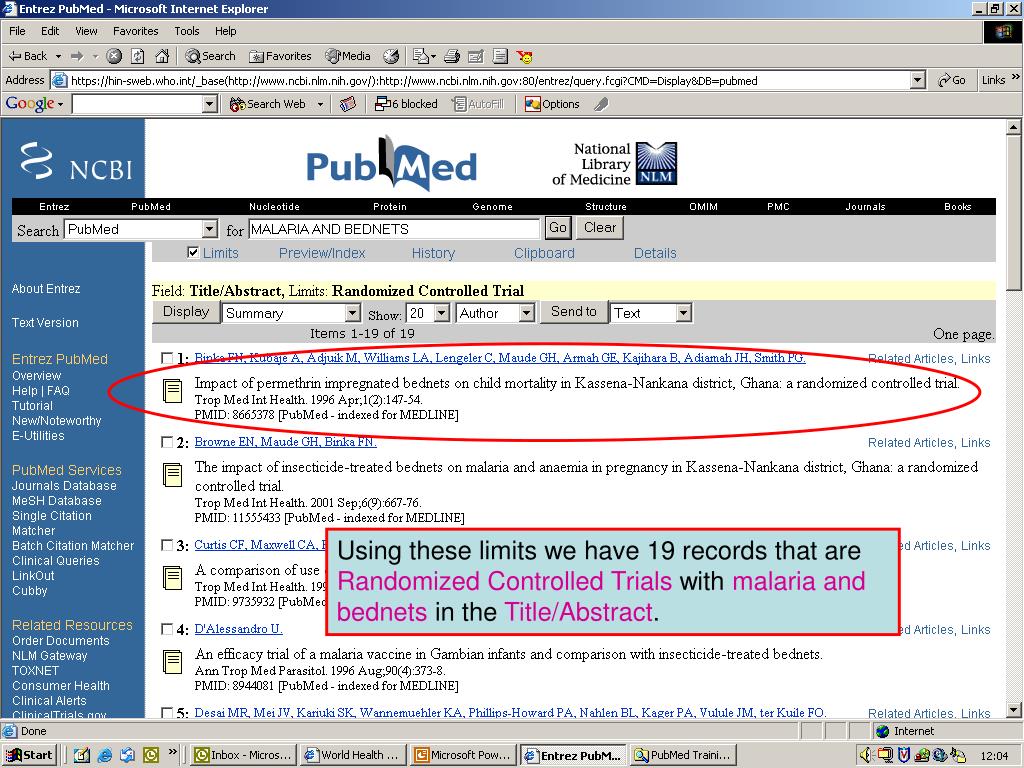This screenshot has height=768, width=1024.
Task: Click the IE Back arrow button
Action: 27,56
